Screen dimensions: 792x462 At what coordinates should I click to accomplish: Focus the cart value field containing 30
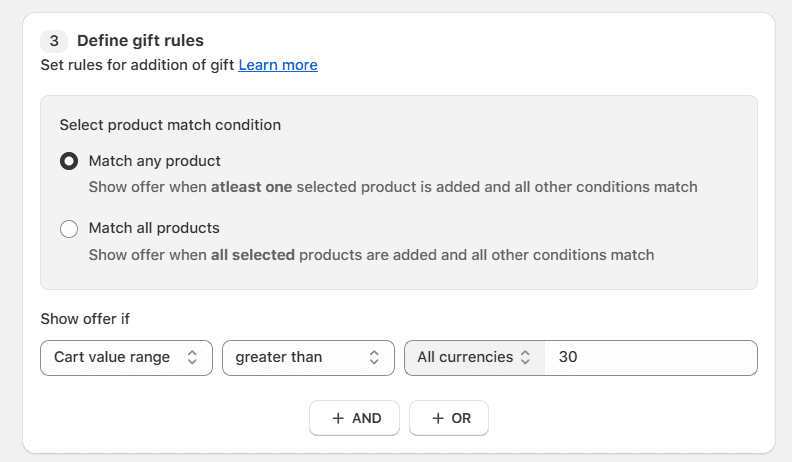[x=650, y=358]
